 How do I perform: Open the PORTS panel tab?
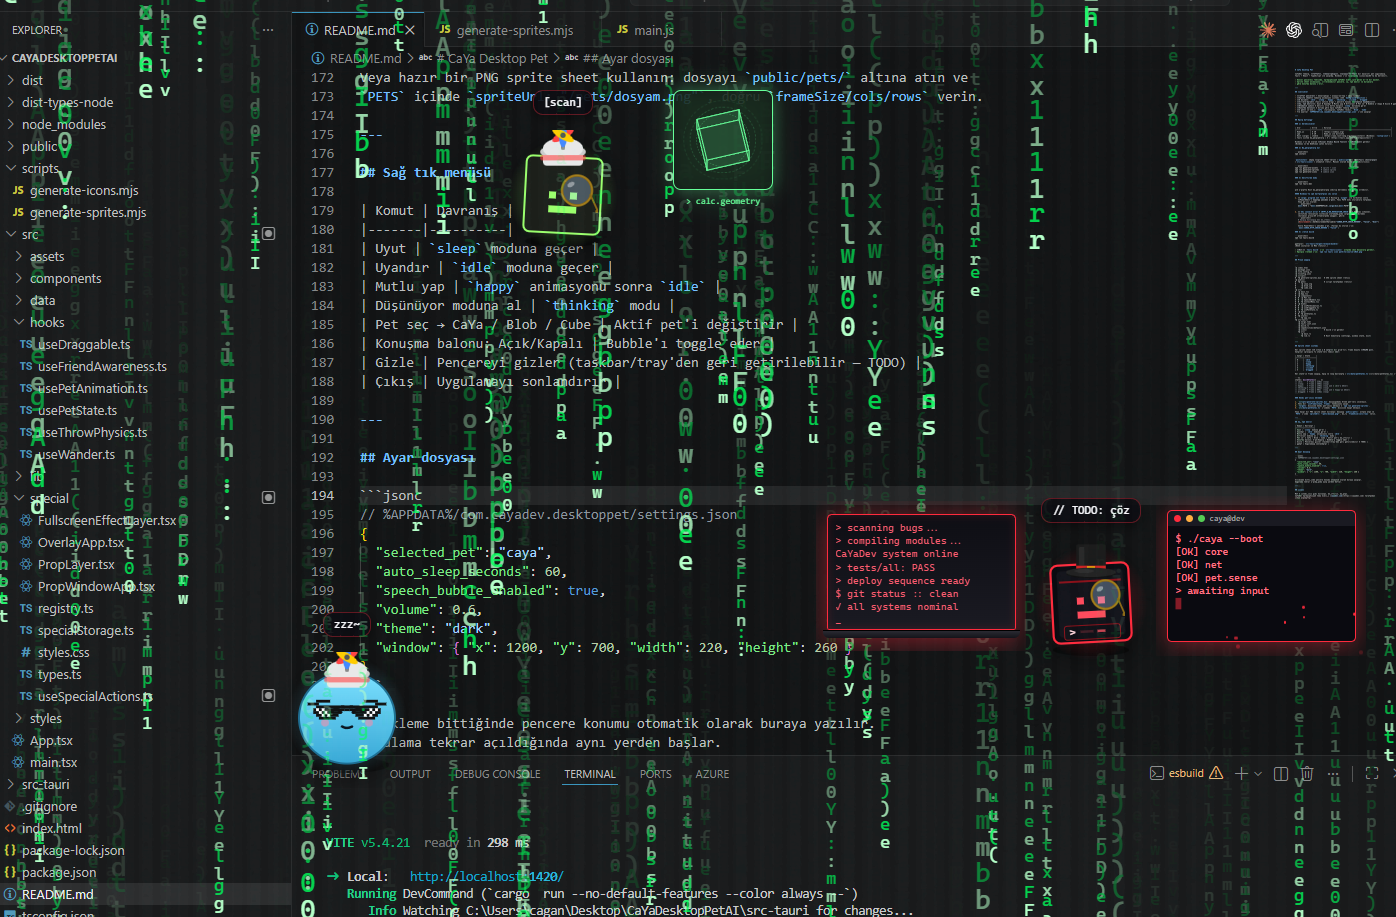[x=656, y=774]
